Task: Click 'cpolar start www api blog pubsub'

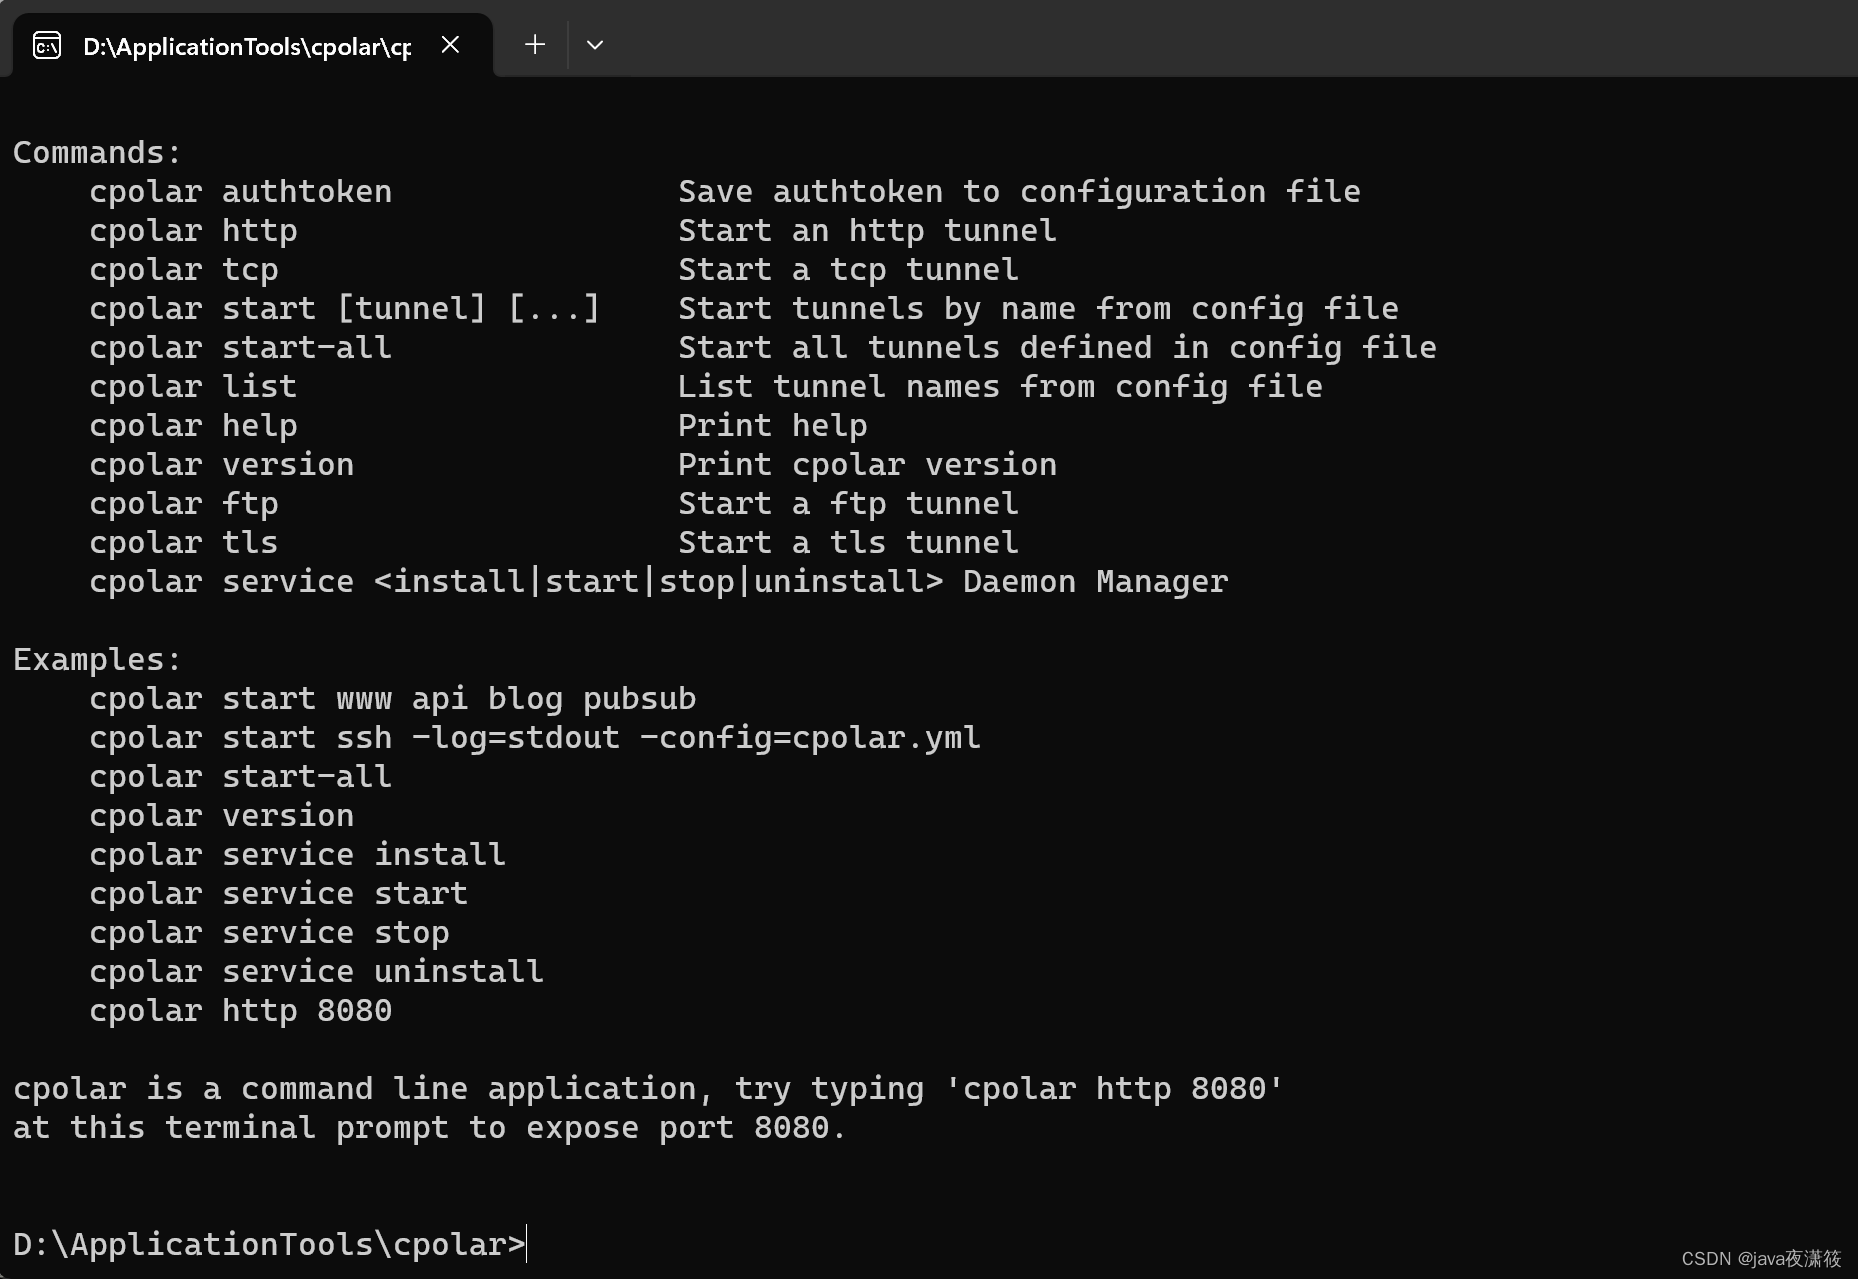Action: (x=392, y=699)
